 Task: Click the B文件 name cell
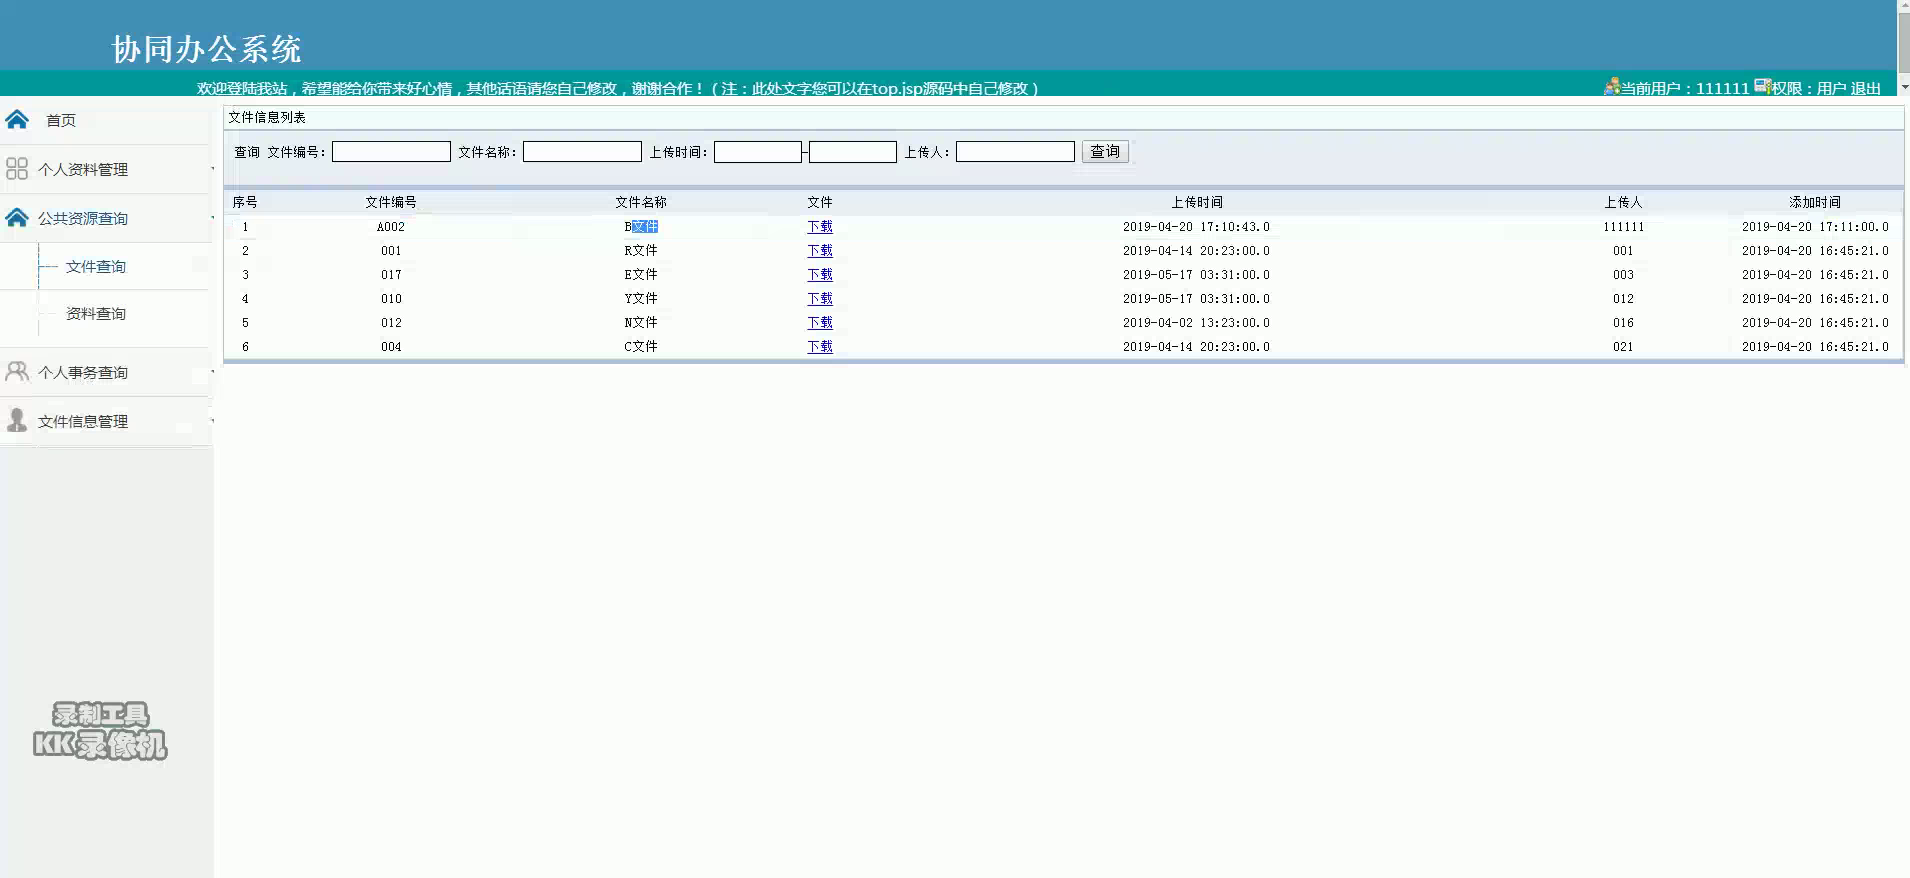pyautogui.click(x=641, y=227)
